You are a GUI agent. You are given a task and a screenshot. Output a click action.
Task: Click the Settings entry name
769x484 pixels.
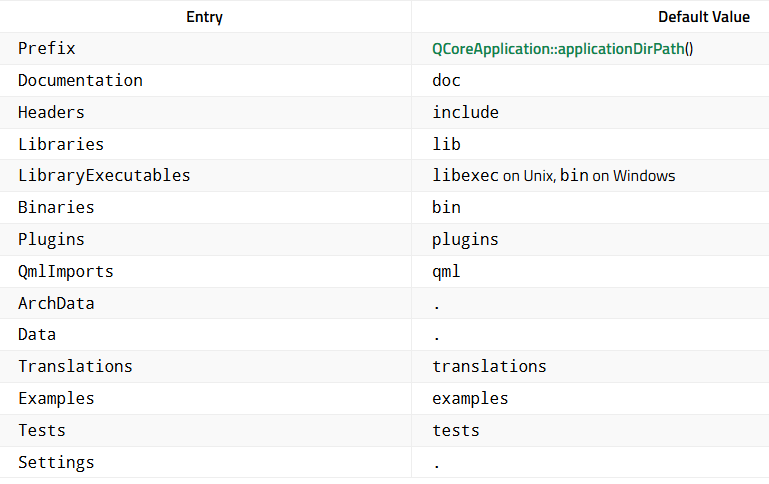[x=56, y=462]
